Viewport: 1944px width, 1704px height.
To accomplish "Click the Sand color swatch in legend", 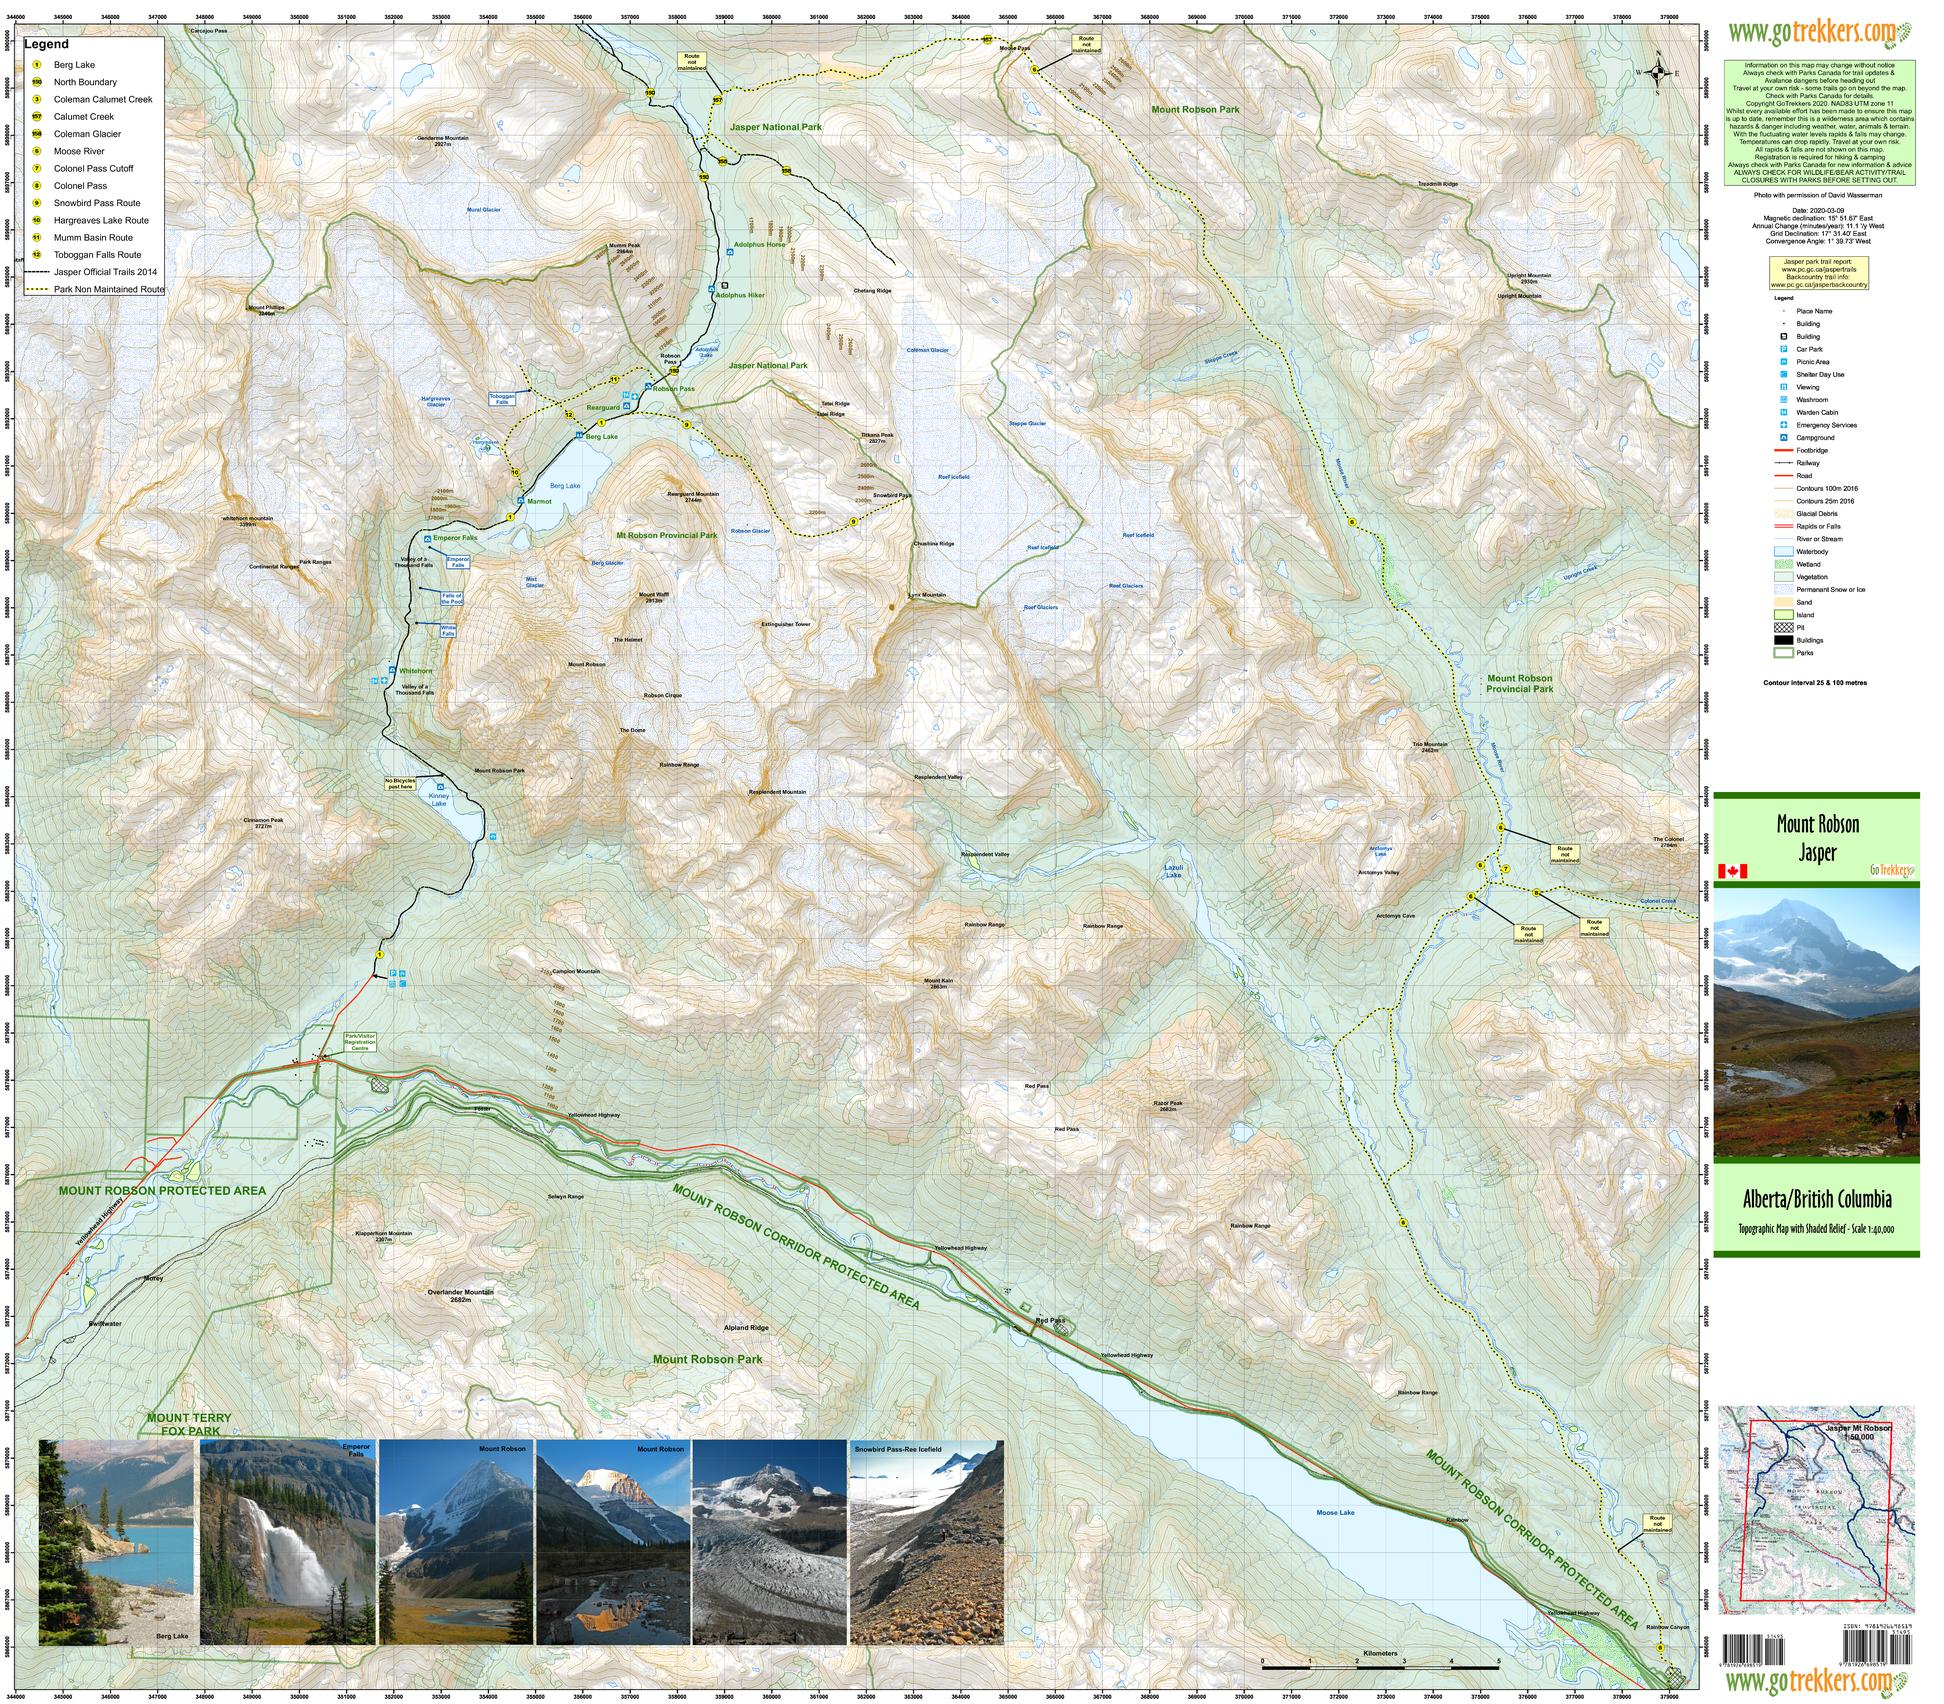I will click(x=1784, y=602).
